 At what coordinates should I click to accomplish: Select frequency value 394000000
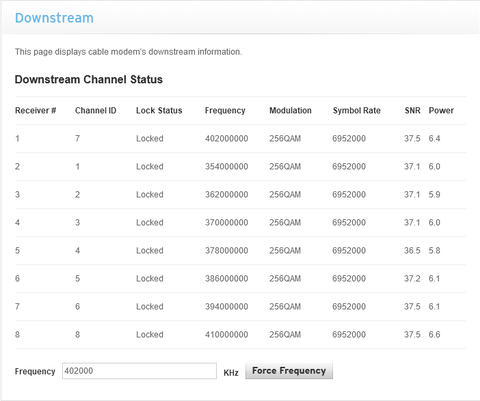pos(226,306)
